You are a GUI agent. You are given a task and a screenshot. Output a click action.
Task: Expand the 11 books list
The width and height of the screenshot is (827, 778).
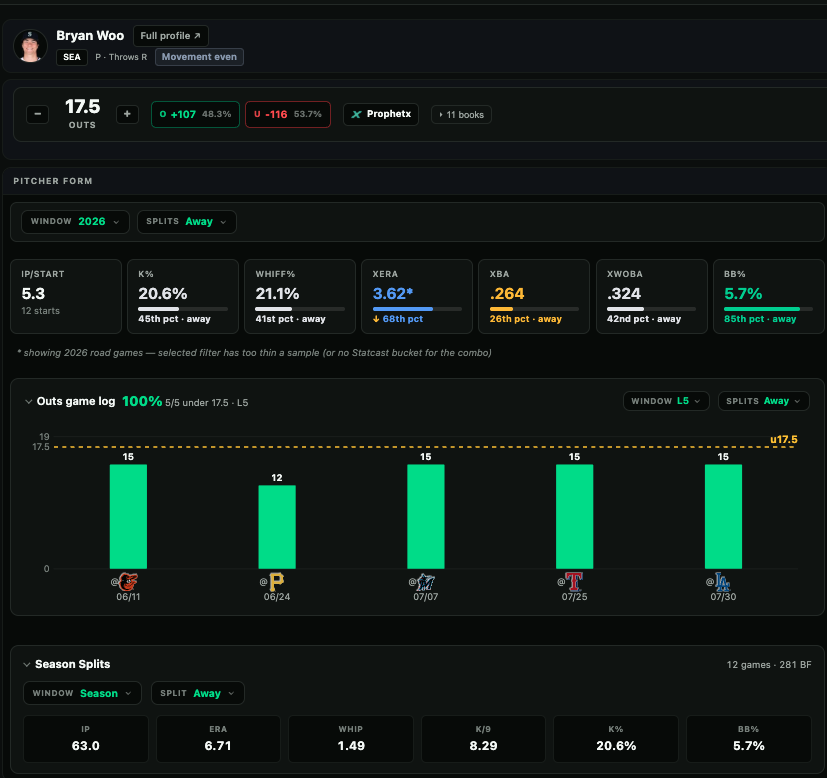(x=461, y=114)
